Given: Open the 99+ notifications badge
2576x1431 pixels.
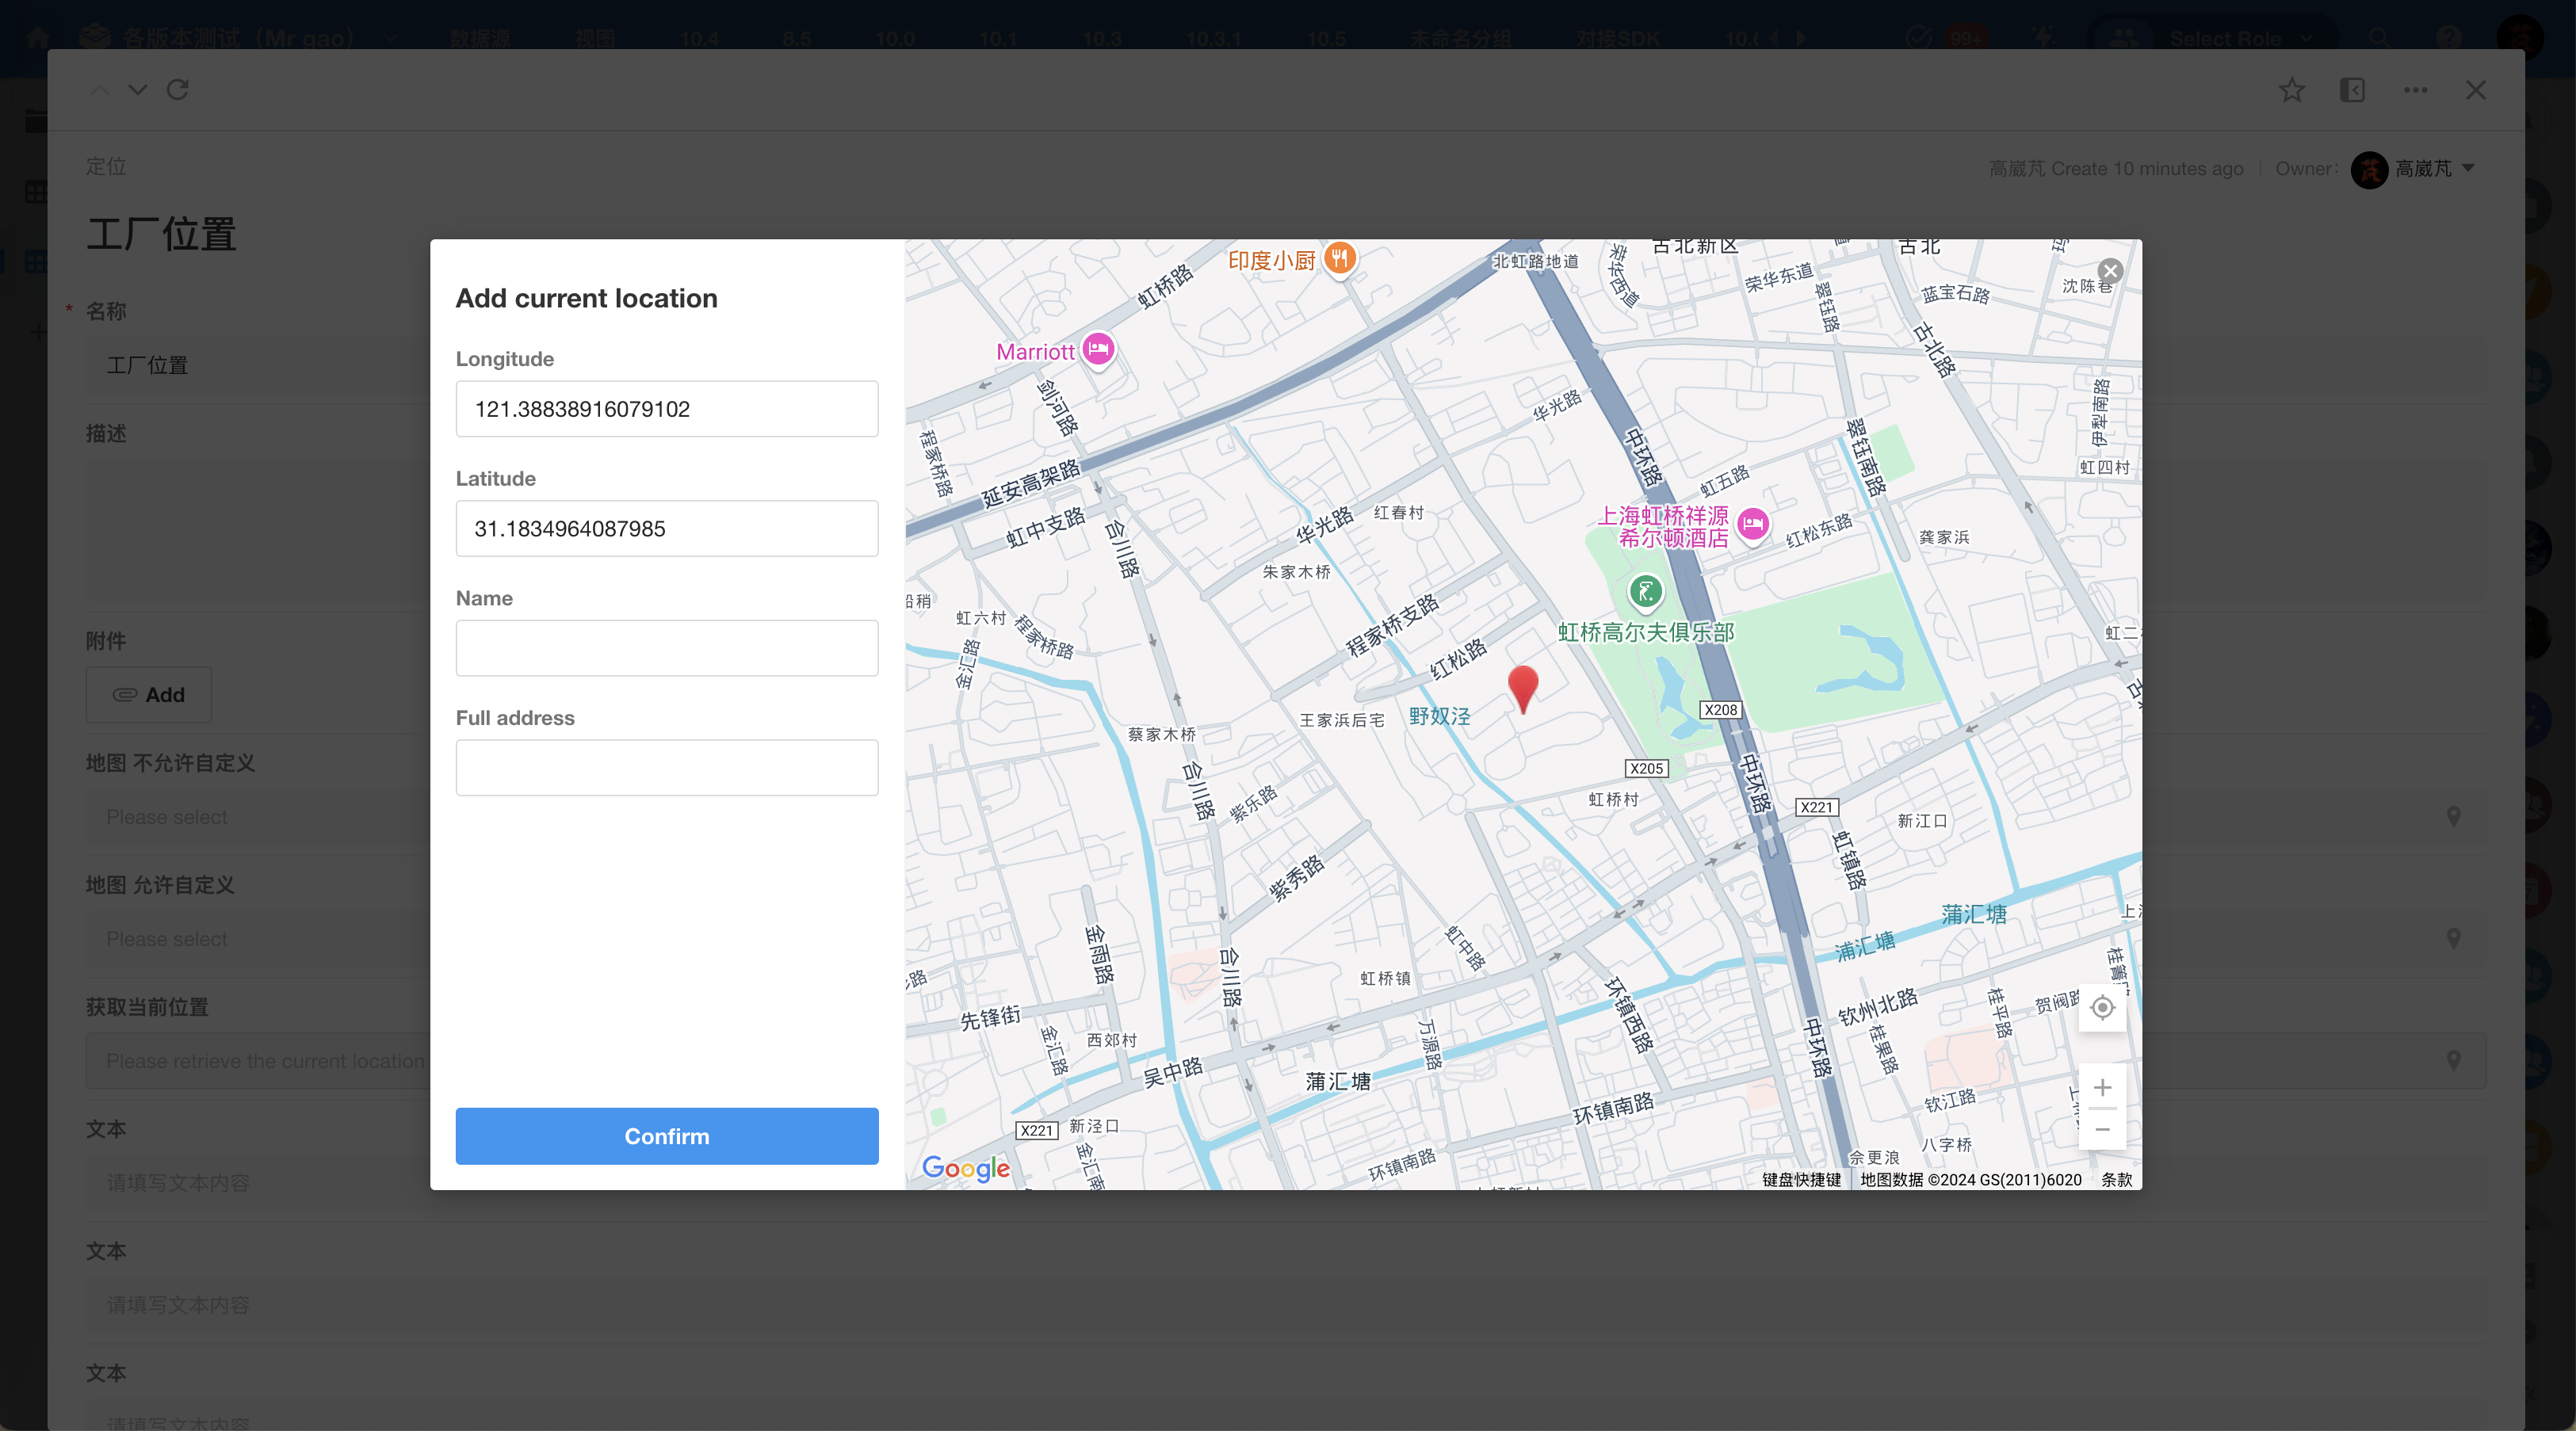Looking at the screenshot, I should [1966, 38].
